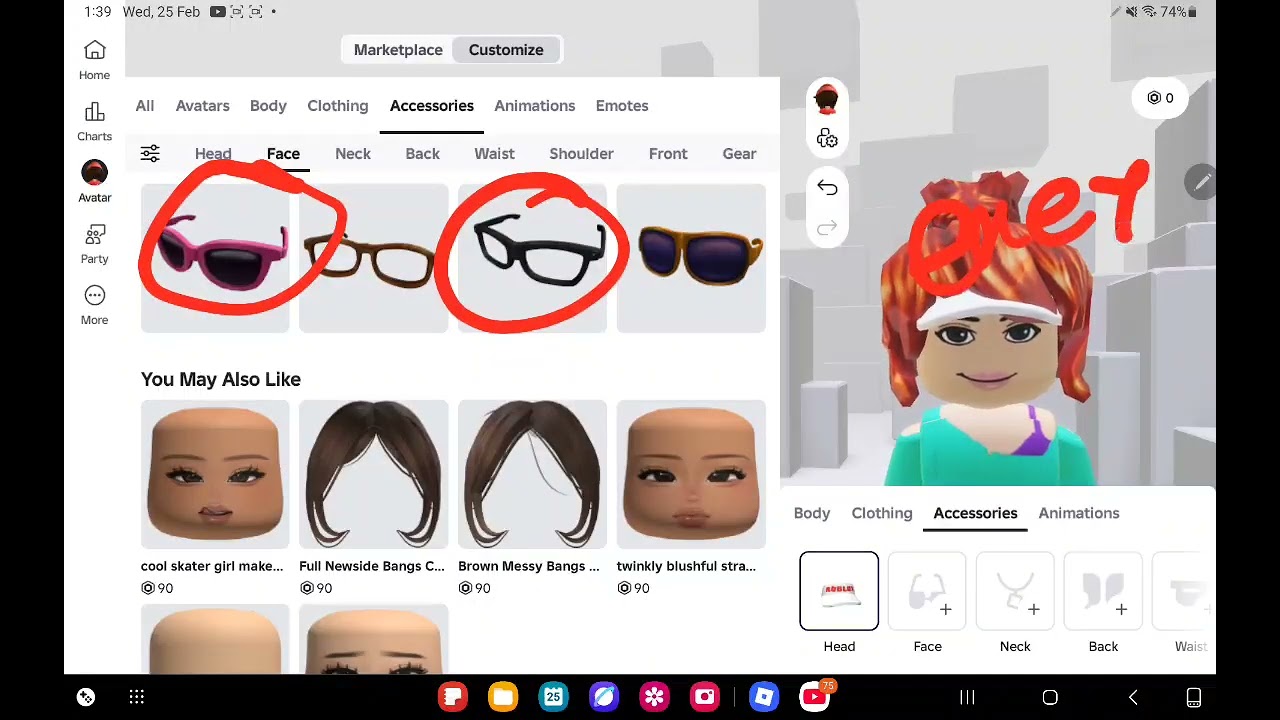Open the Robux balance indicator
1280x720 pixels.
tap(1160, 98)
